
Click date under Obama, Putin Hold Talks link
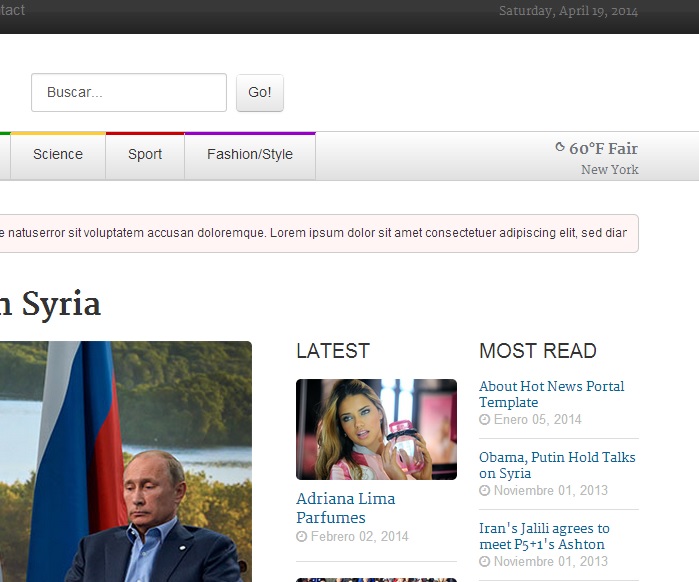[551, 491]
